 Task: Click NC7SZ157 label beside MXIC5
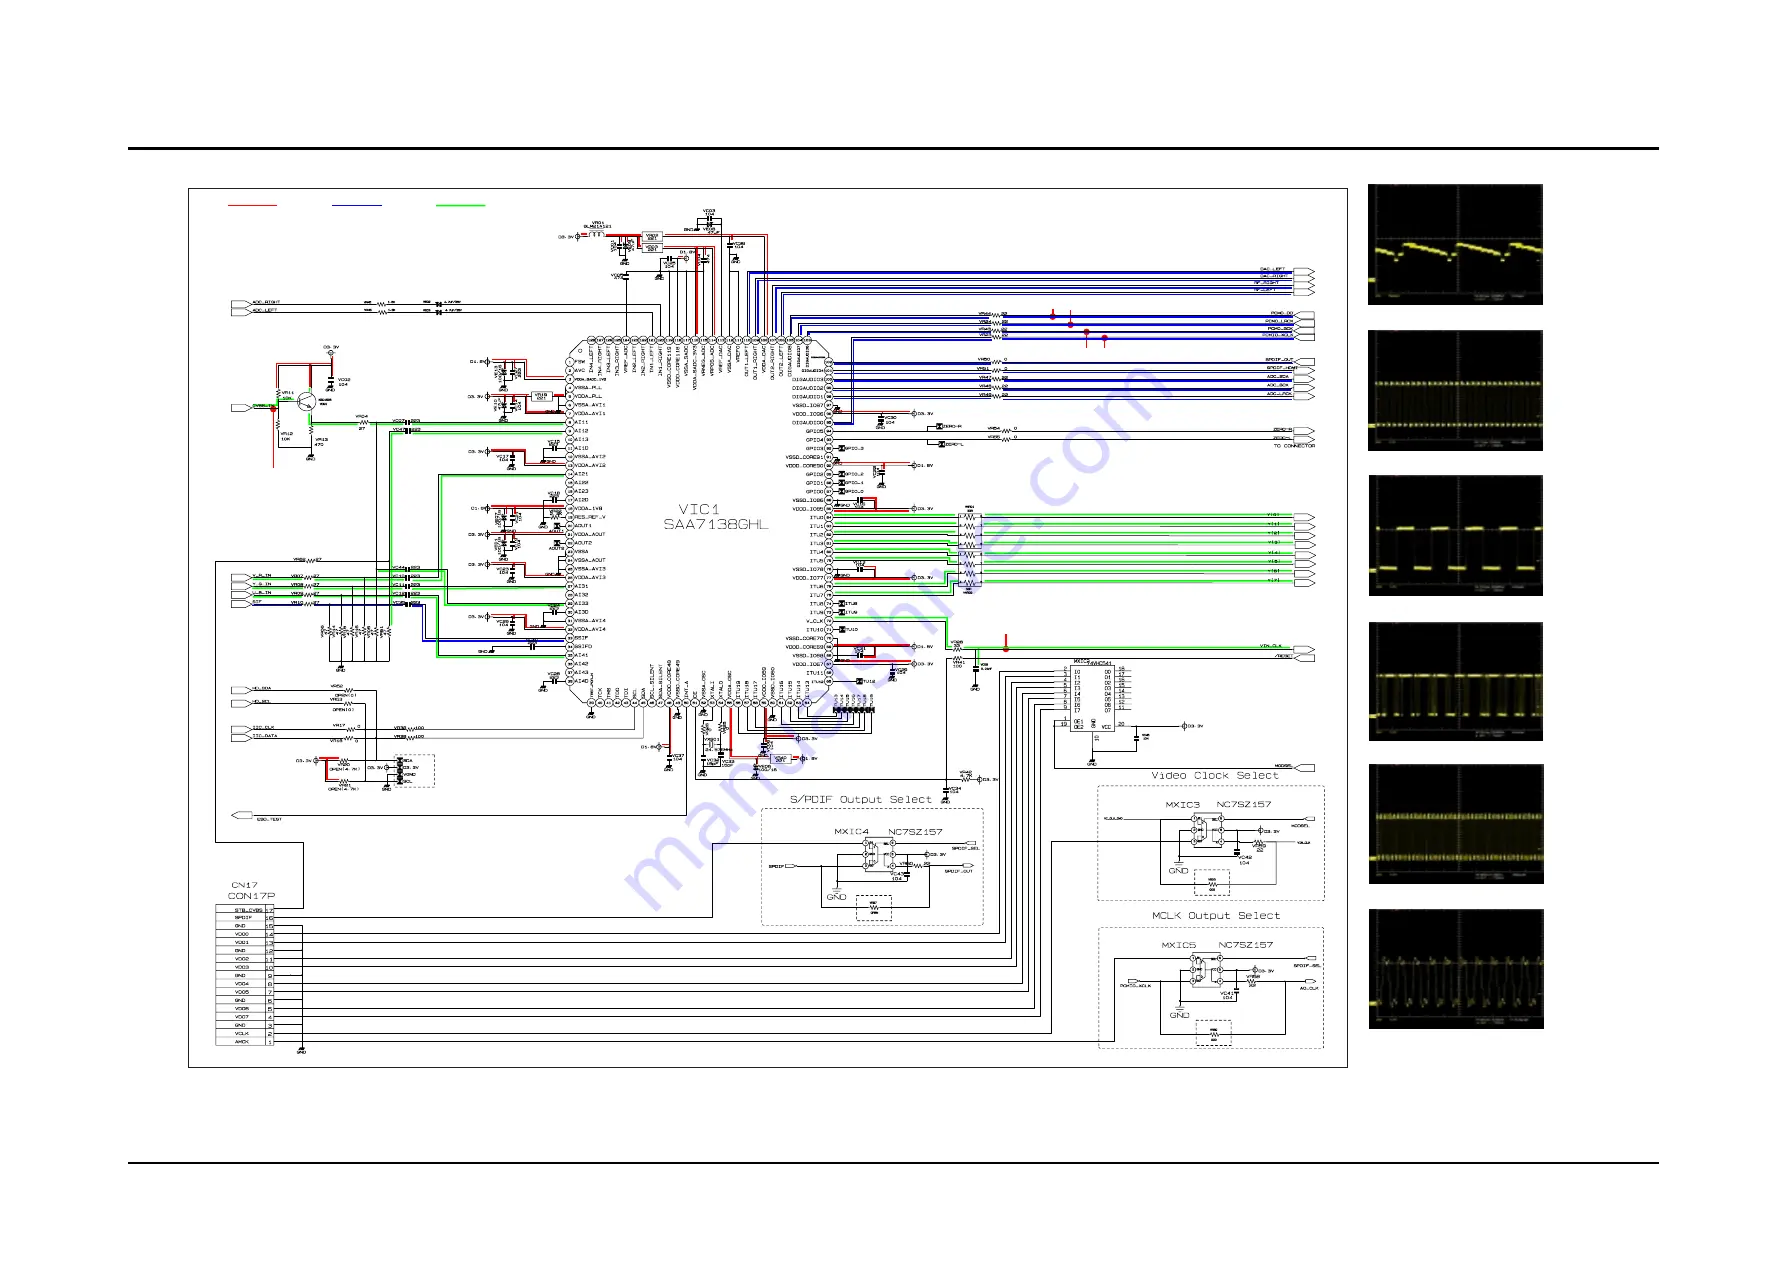(x=1245, y=945)
